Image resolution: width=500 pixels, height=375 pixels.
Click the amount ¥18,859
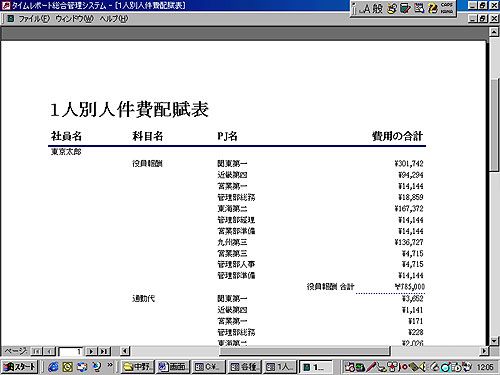[411, 197]
